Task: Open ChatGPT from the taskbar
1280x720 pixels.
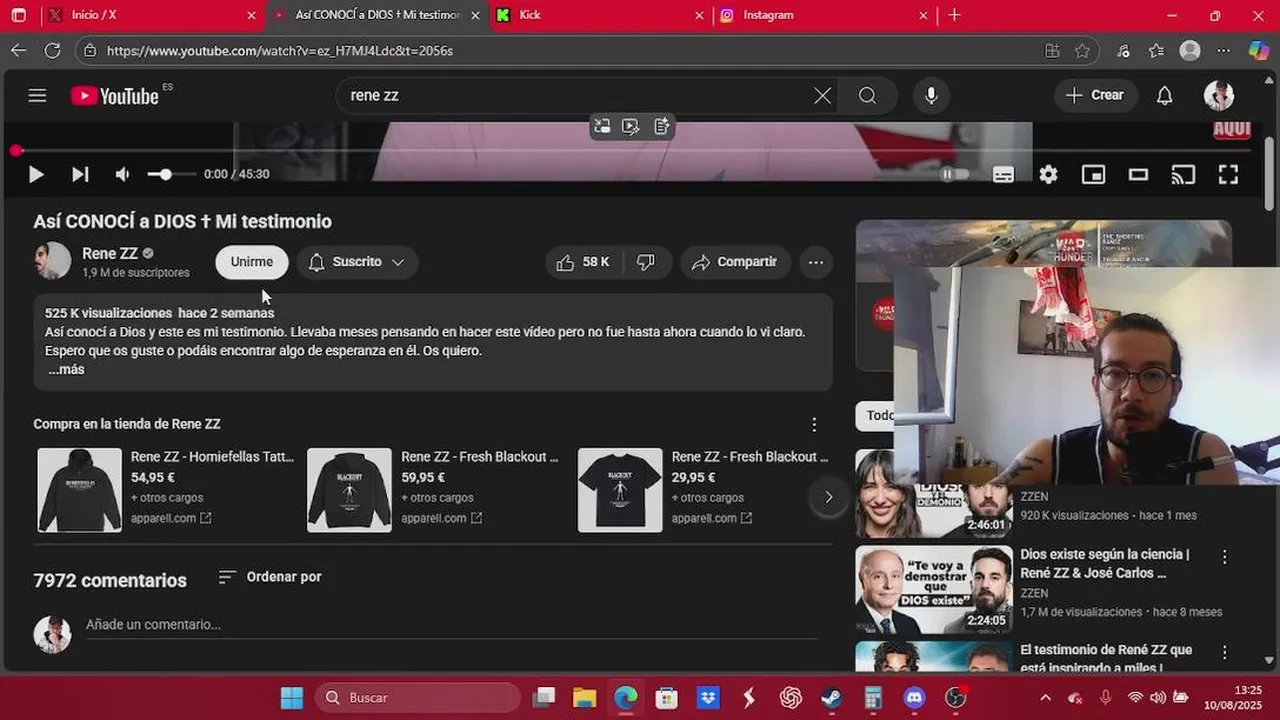Action: (x=790, y=697)
